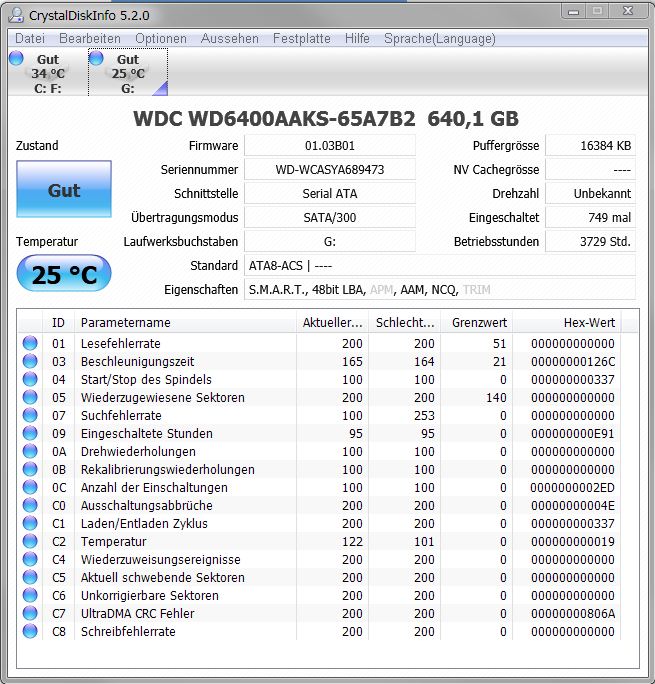This screenshot has height=684, width=655.
Task: Click hex value 000000000E91
Action: pyautogui.click(x=573, y=433)
